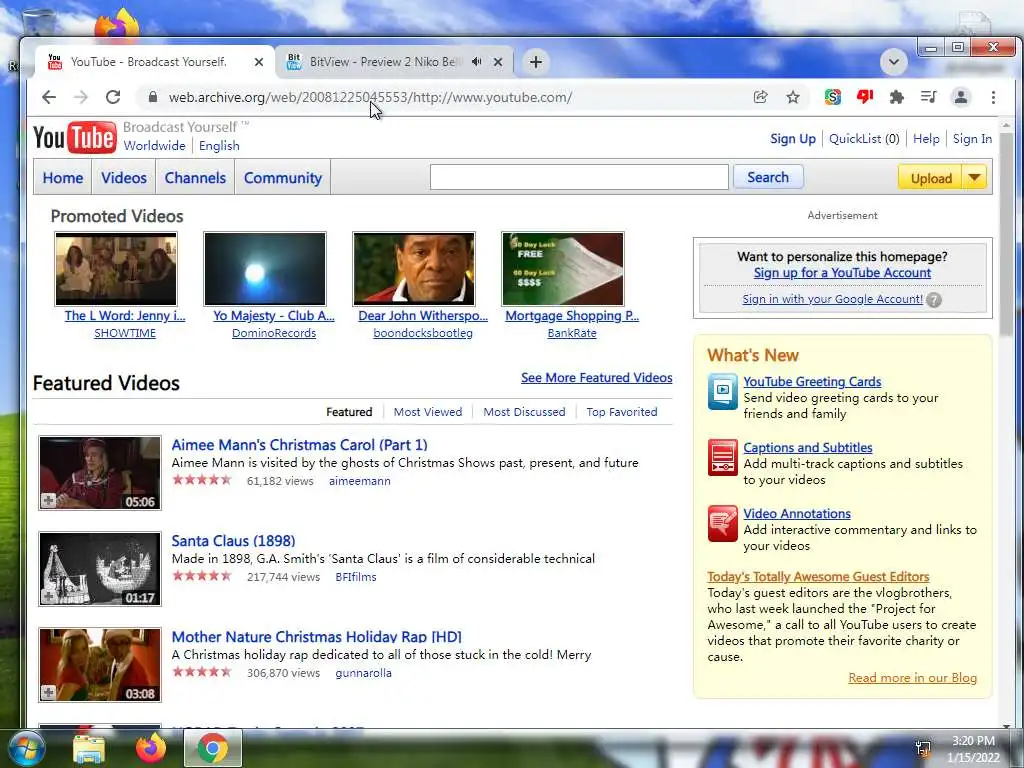
Task: Open aimeemann channel link
Action: (360, 481)
